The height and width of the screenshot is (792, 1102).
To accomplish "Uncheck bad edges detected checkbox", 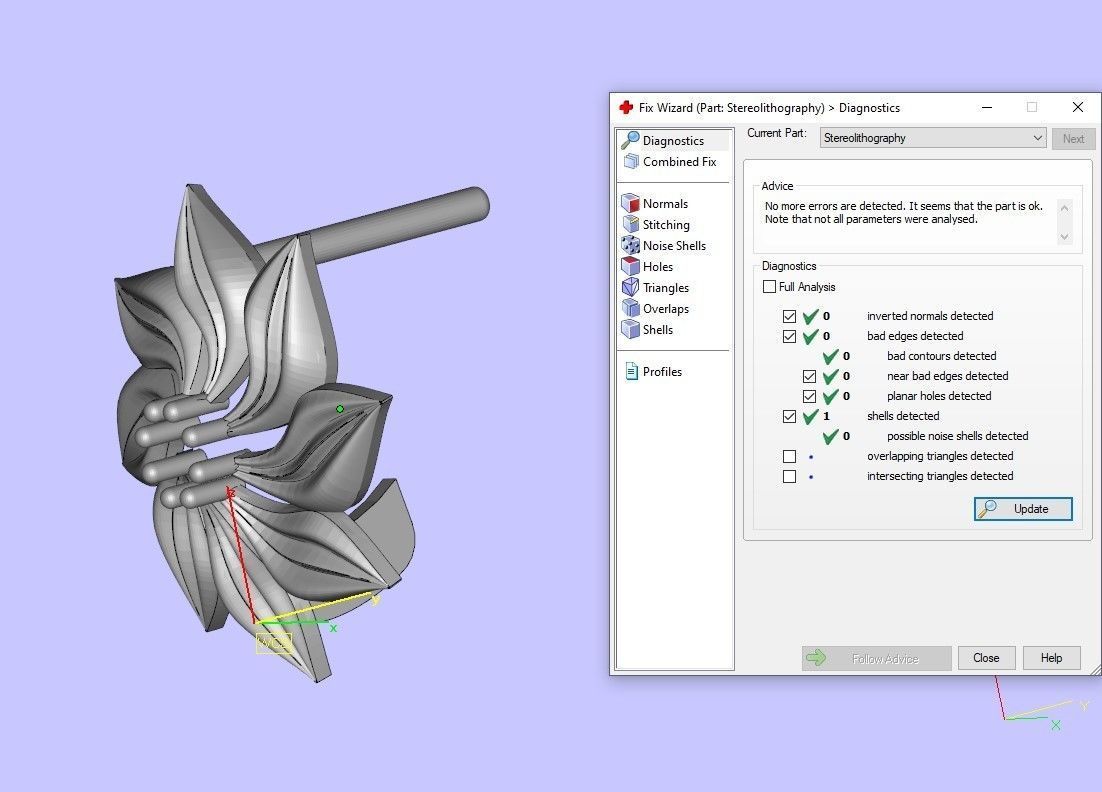I will pos(789,337).
